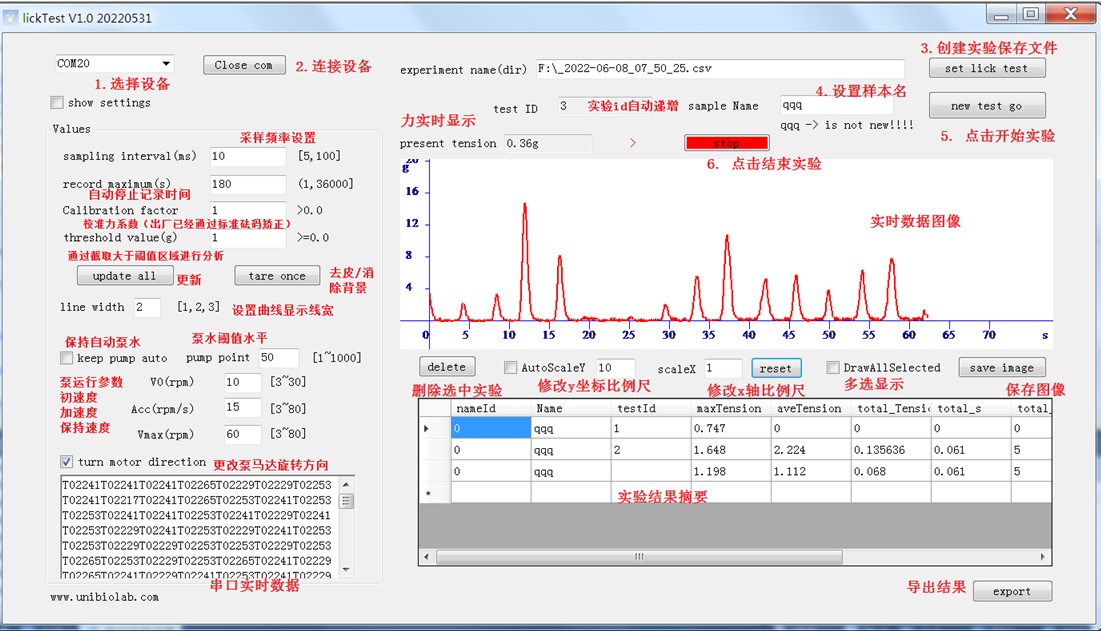The image size is (1101, 631).
Task: Edit the AutoScaleY value field
Action: point(616,368)
